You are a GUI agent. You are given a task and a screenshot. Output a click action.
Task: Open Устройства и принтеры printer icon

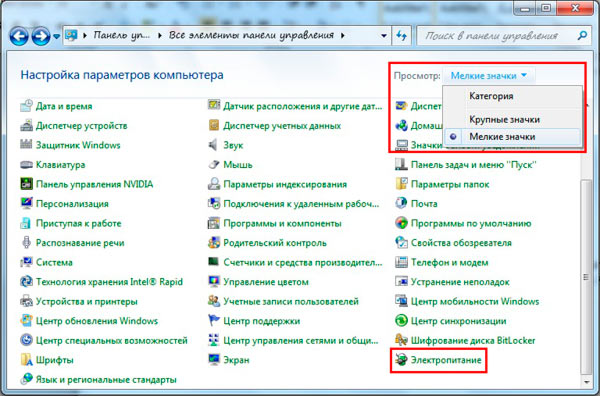click(26, 301)
